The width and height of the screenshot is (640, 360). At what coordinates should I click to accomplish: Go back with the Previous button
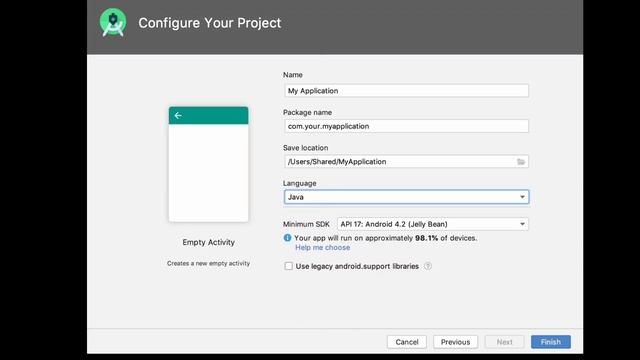pyautogui.click(x=455, y=342)
